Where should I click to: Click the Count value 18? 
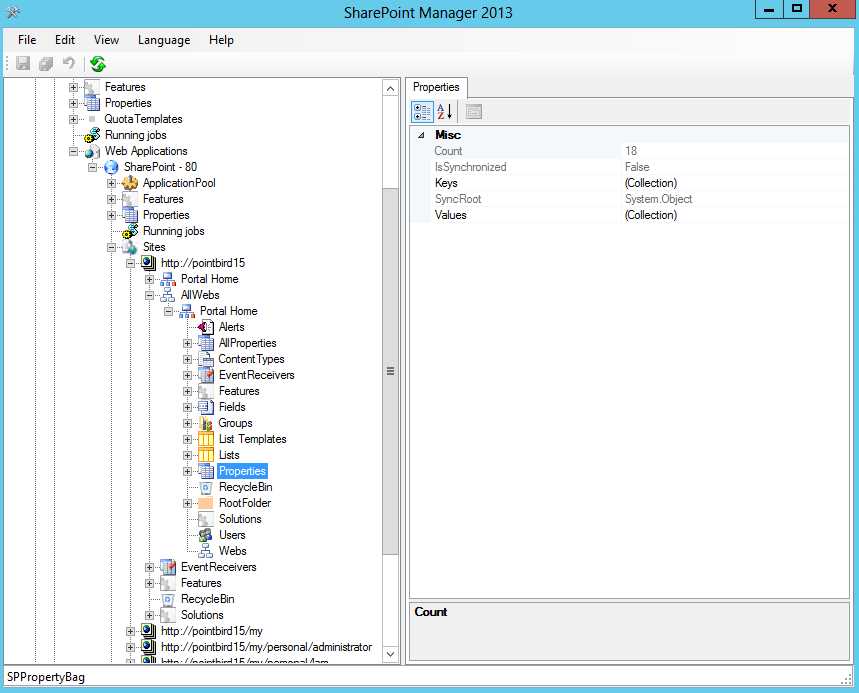point(631,151)
